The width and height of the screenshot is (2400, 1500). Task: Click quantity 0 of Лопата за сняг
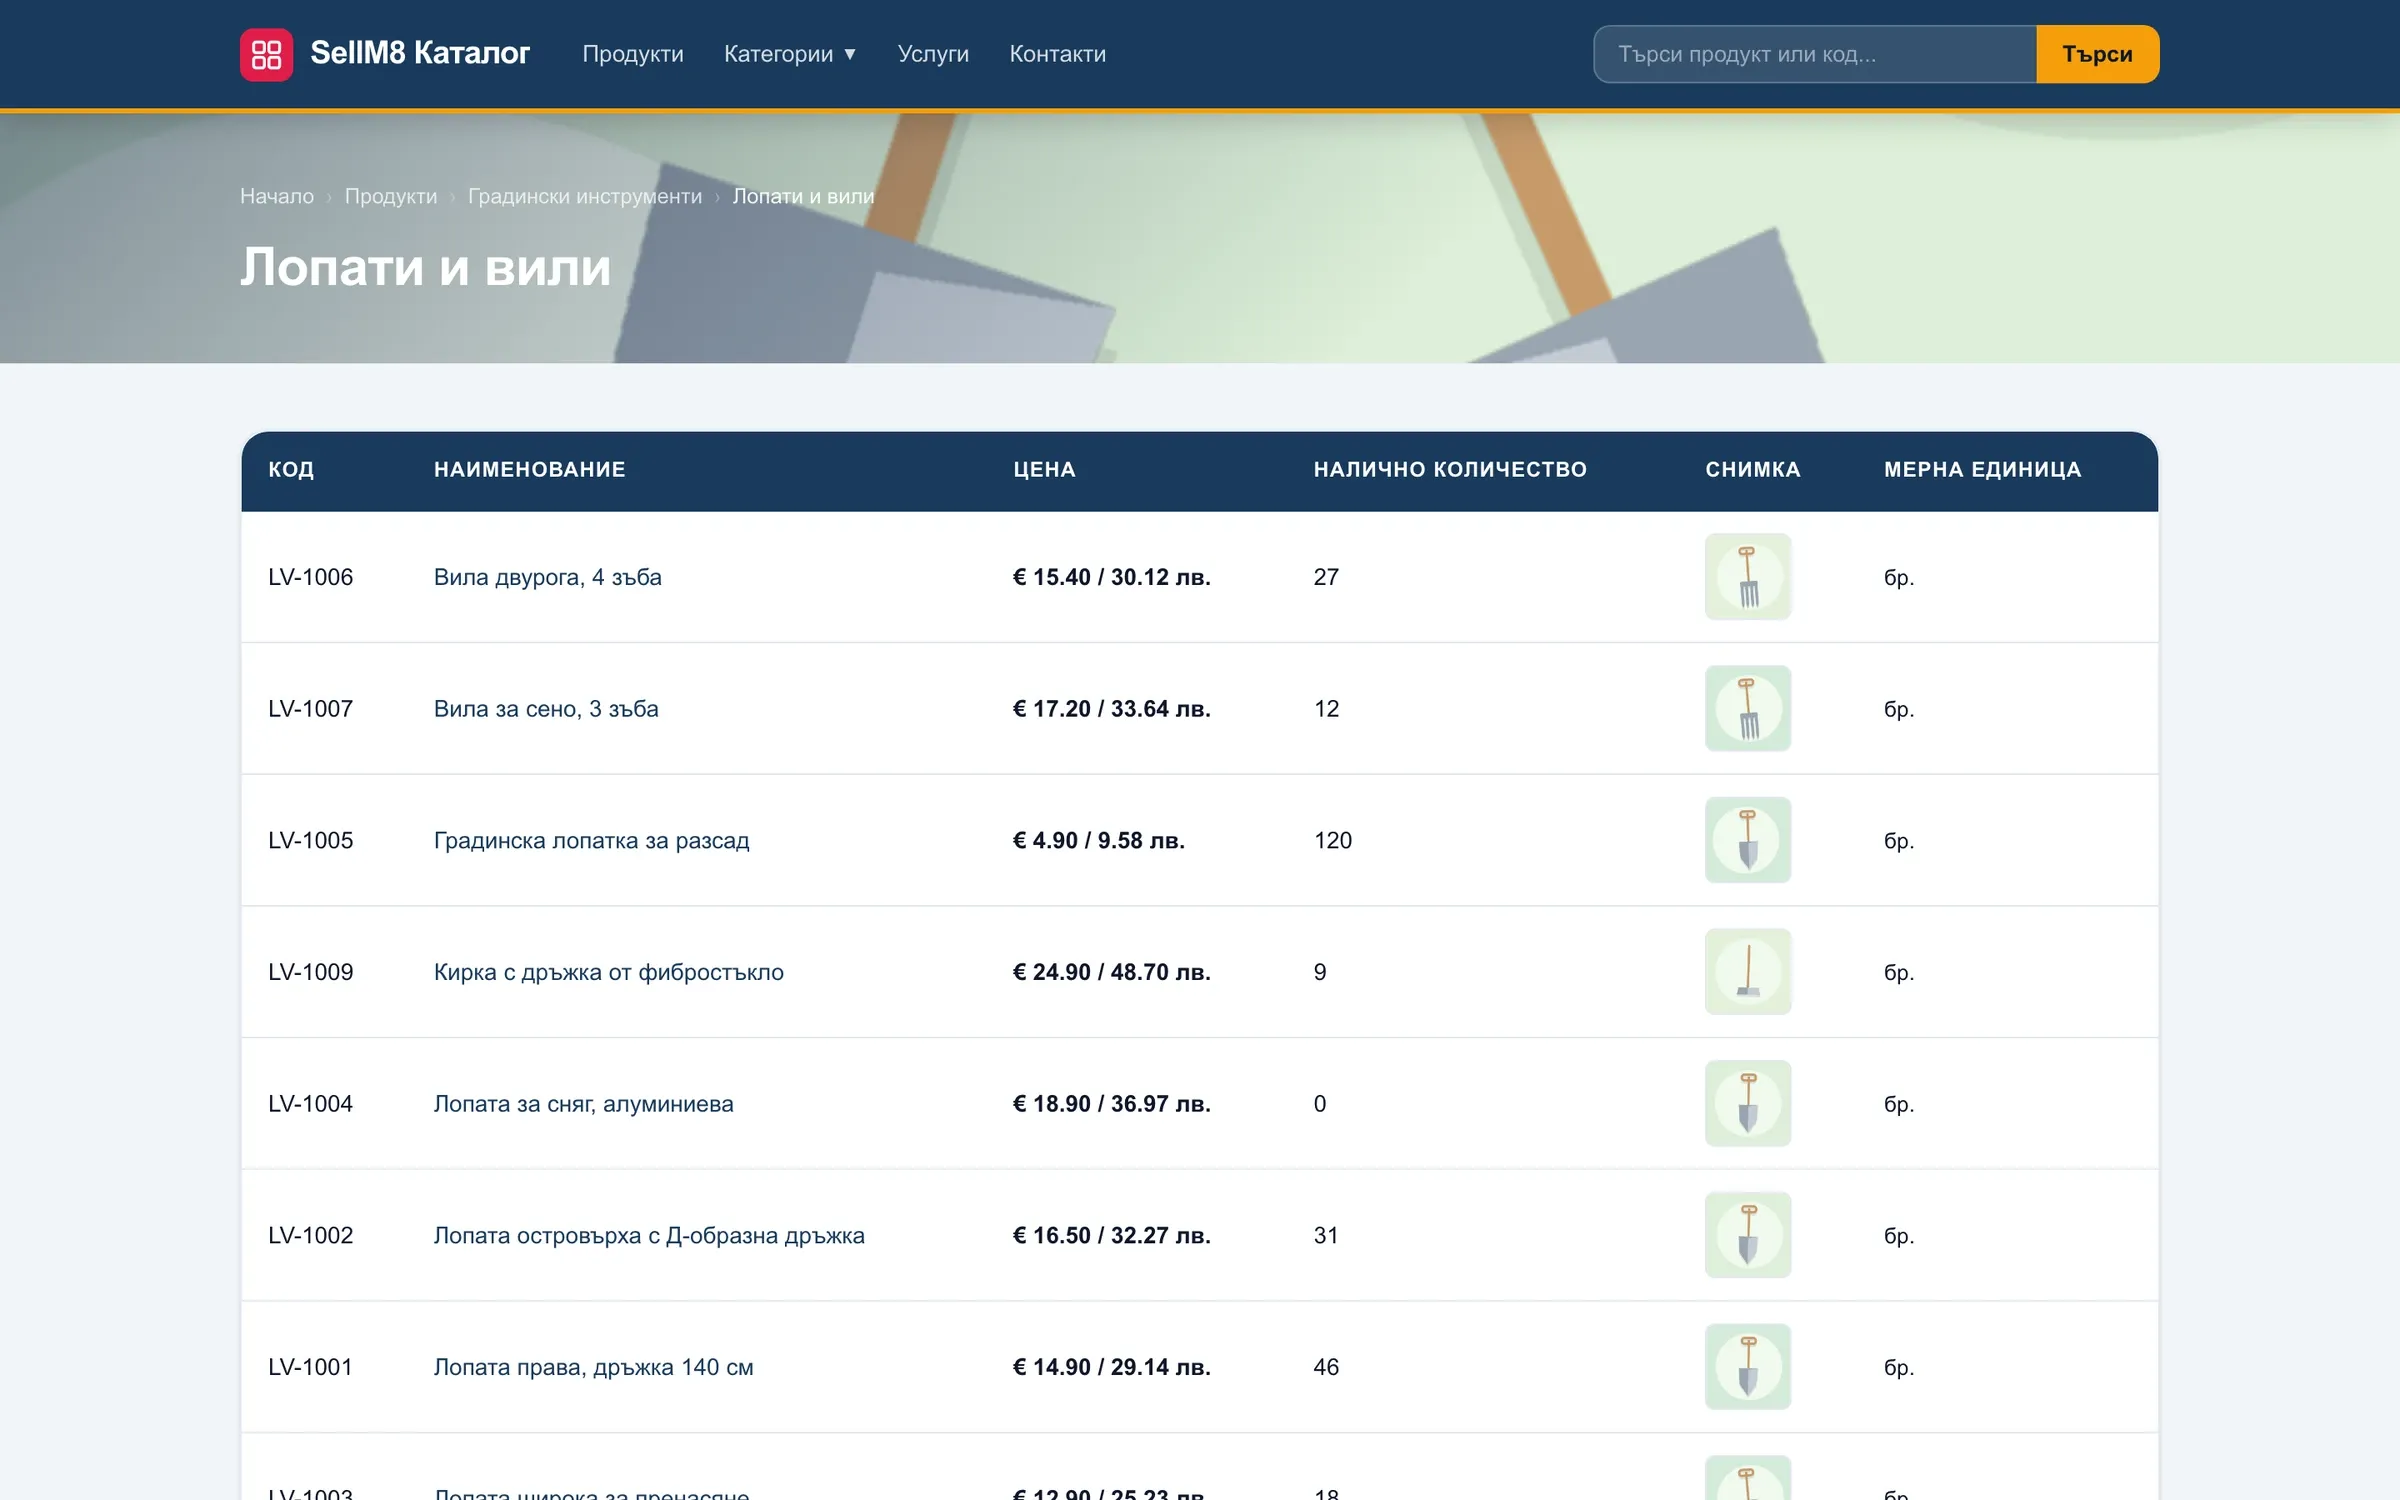pos(1320,1104)
